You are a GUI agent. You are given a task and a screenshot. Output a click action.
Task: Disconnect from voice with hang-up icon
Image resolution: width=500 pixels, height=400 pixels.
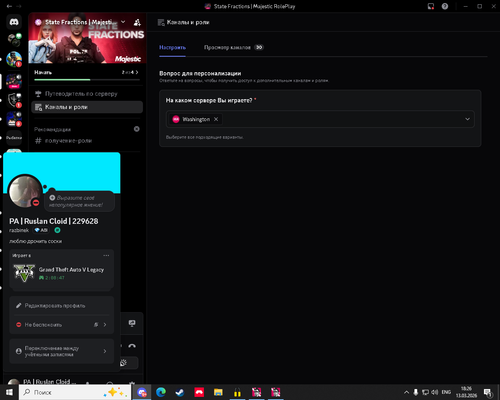[132, 346]
